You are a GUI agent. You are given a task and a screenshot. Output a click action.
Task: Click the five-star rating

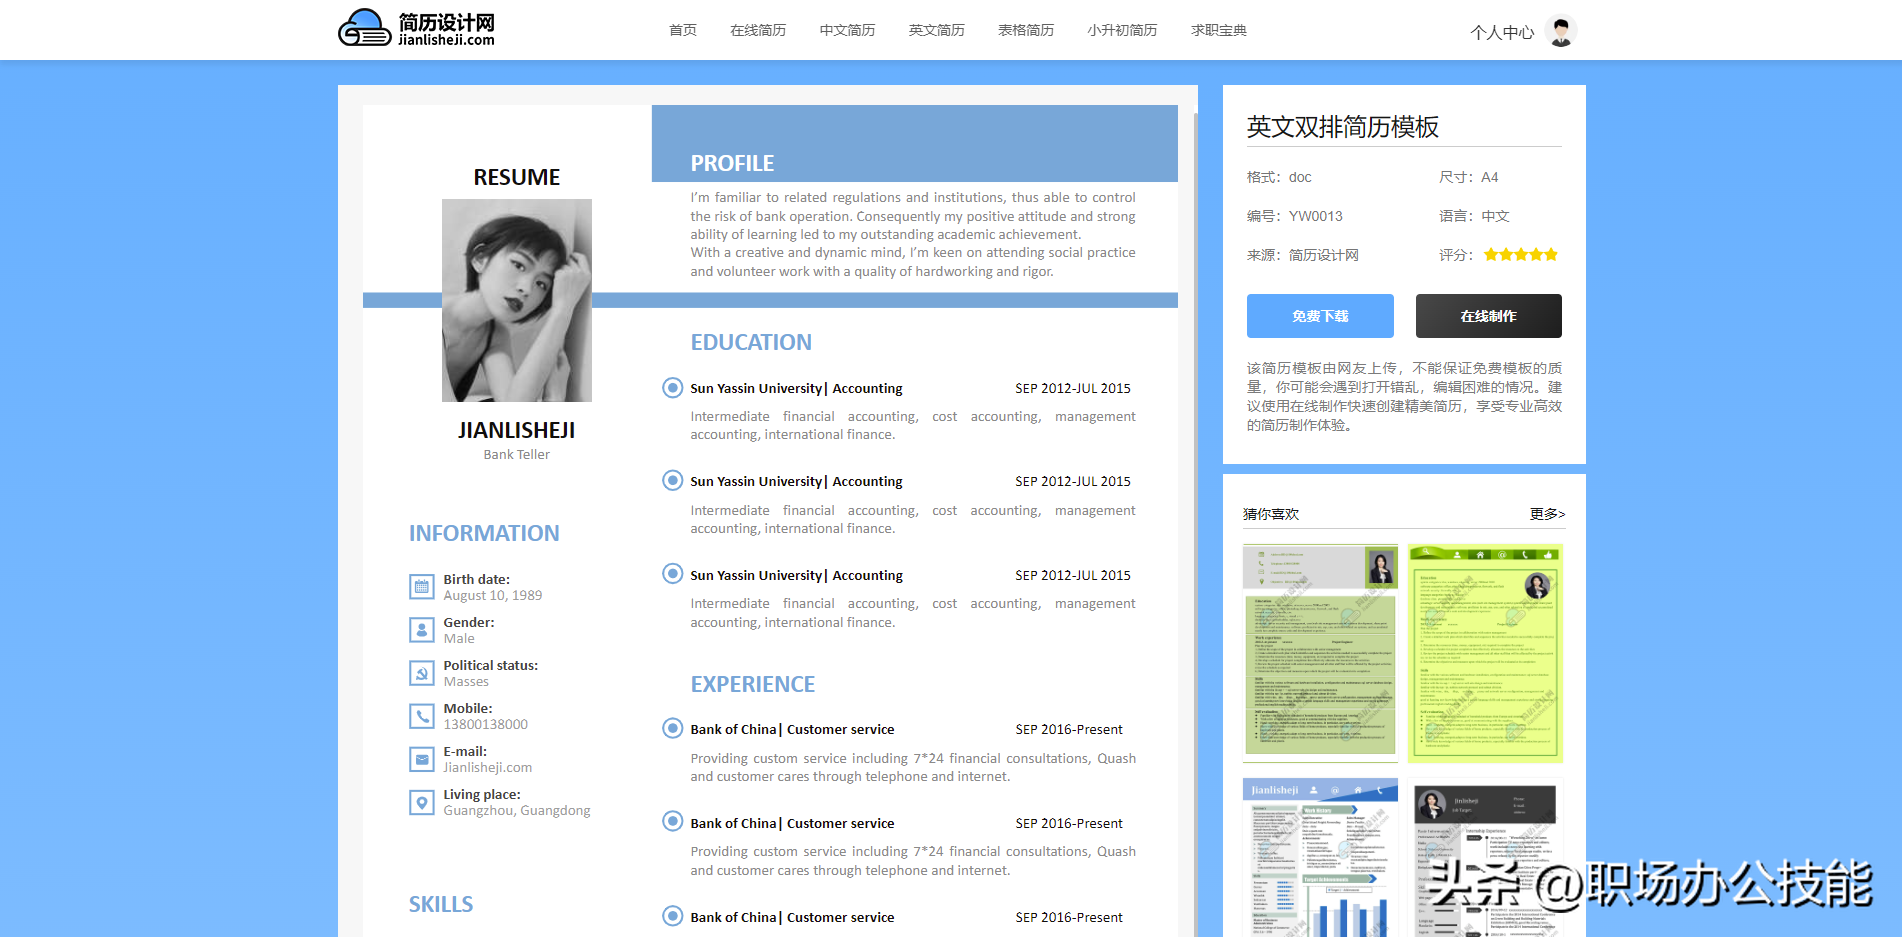[x=1520, y=255]
